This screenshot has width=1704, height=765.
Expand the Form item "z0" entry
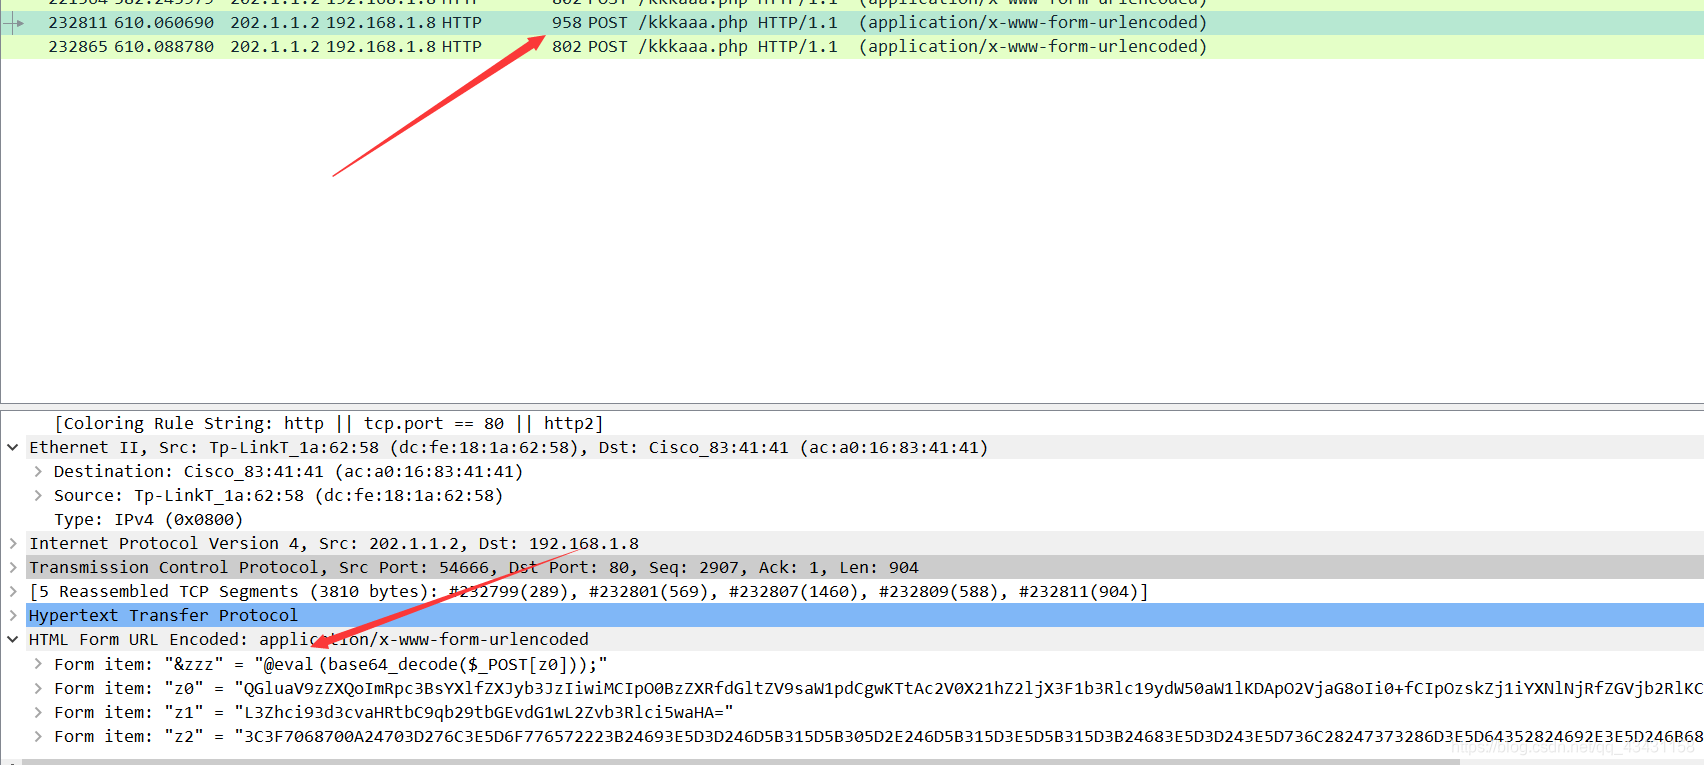[x=38, y=688]
